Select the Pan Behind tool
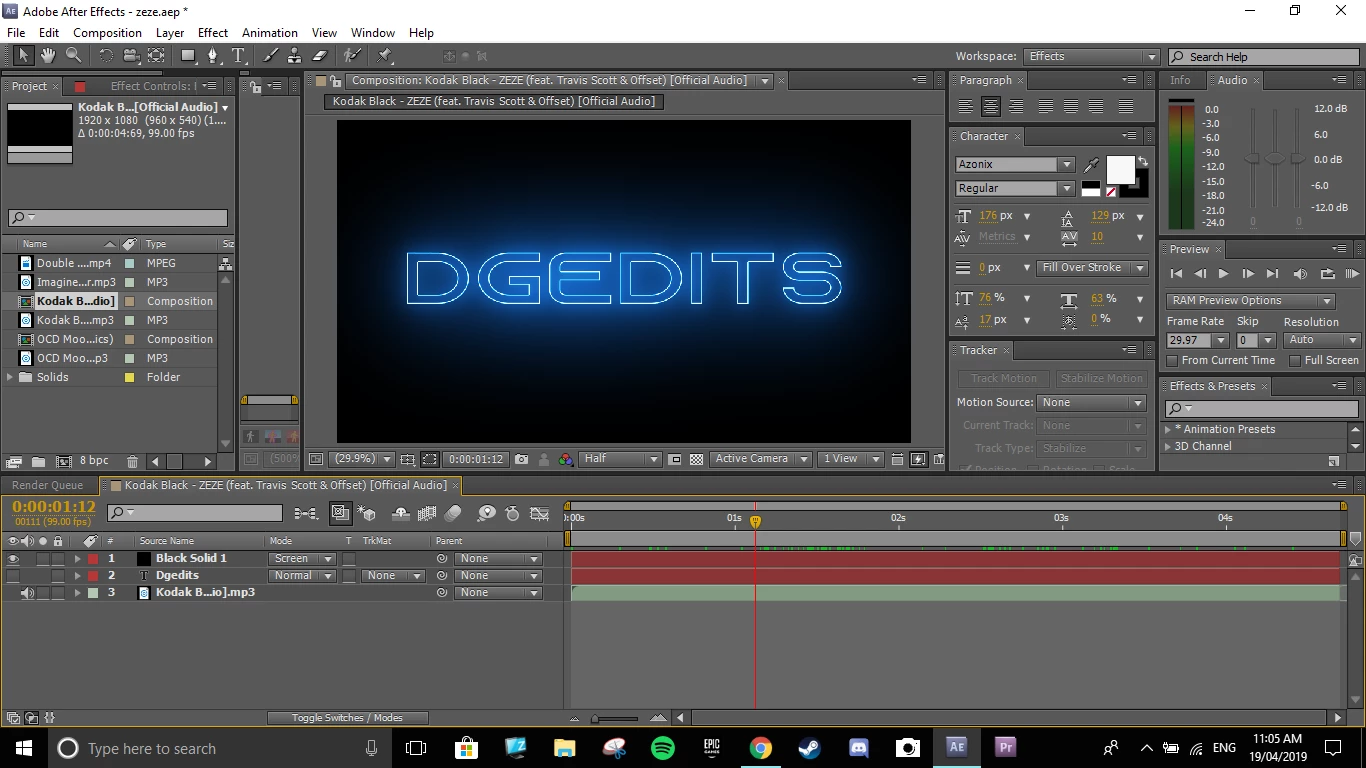The height and width of the screenshot is (768, 1366). 157,56
